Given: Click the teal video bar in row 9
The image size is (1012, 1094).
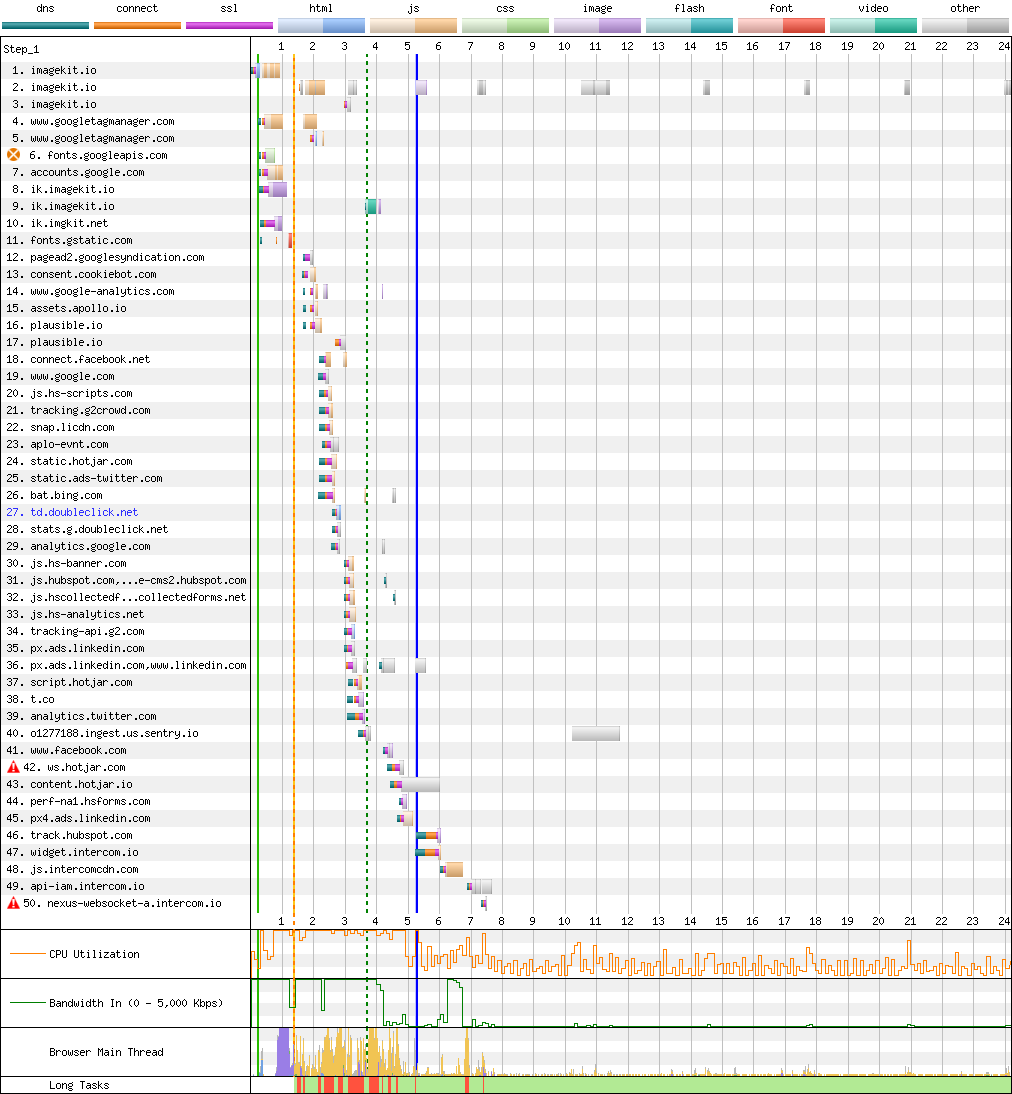Looking at the screenshot, I should tap(371, 206).
